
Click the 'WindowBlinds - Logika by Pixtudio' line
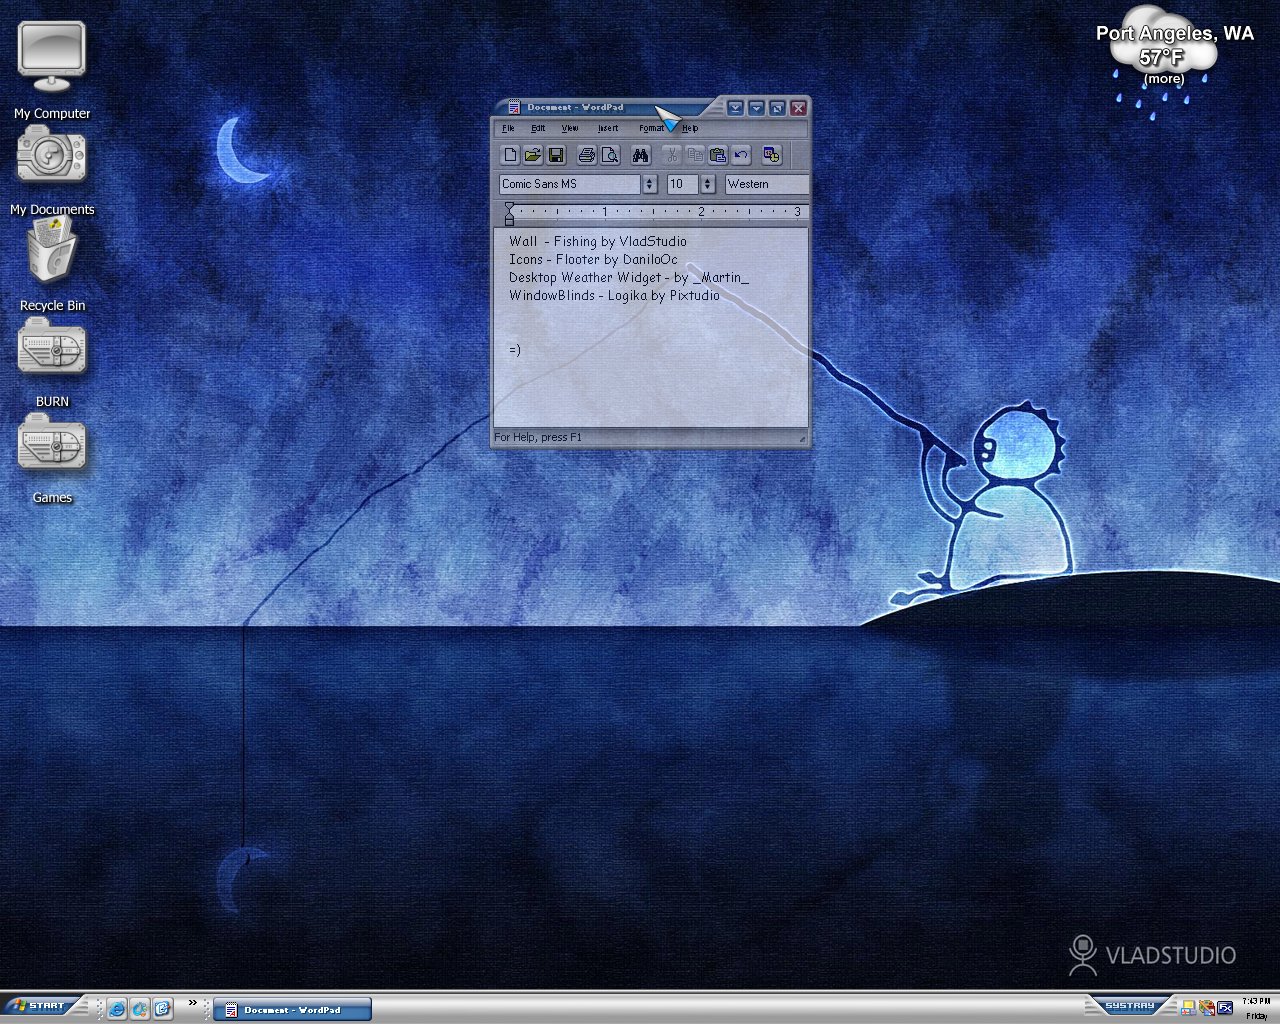pos(614,295)
